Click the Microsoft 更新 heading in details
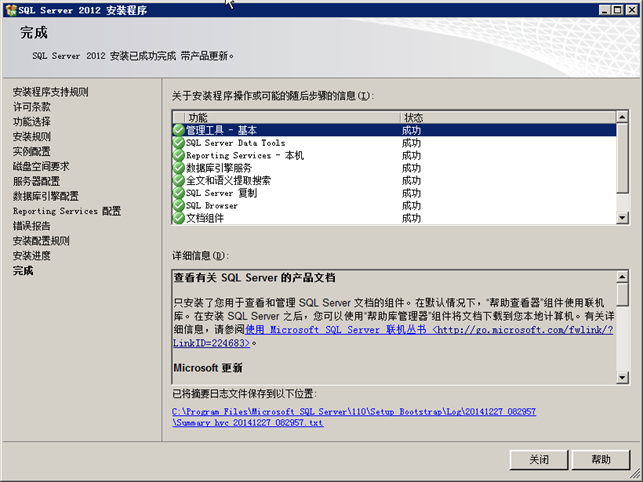The height and width of the screenshot is (482, 643). tap(208, 368)
